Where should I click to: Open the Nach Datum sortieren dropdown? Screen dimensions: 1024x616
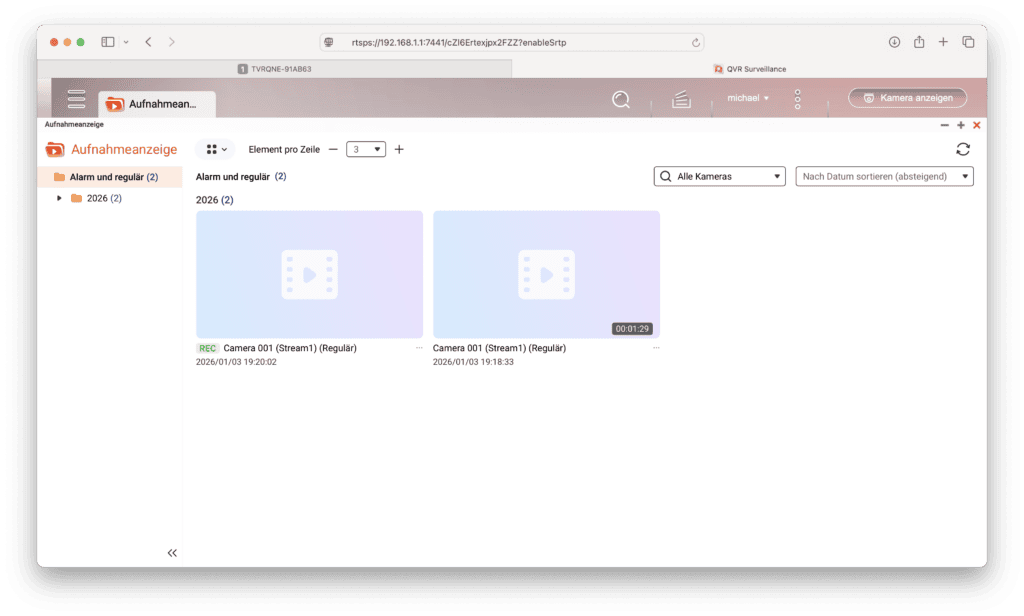click(x=884, y=176)
